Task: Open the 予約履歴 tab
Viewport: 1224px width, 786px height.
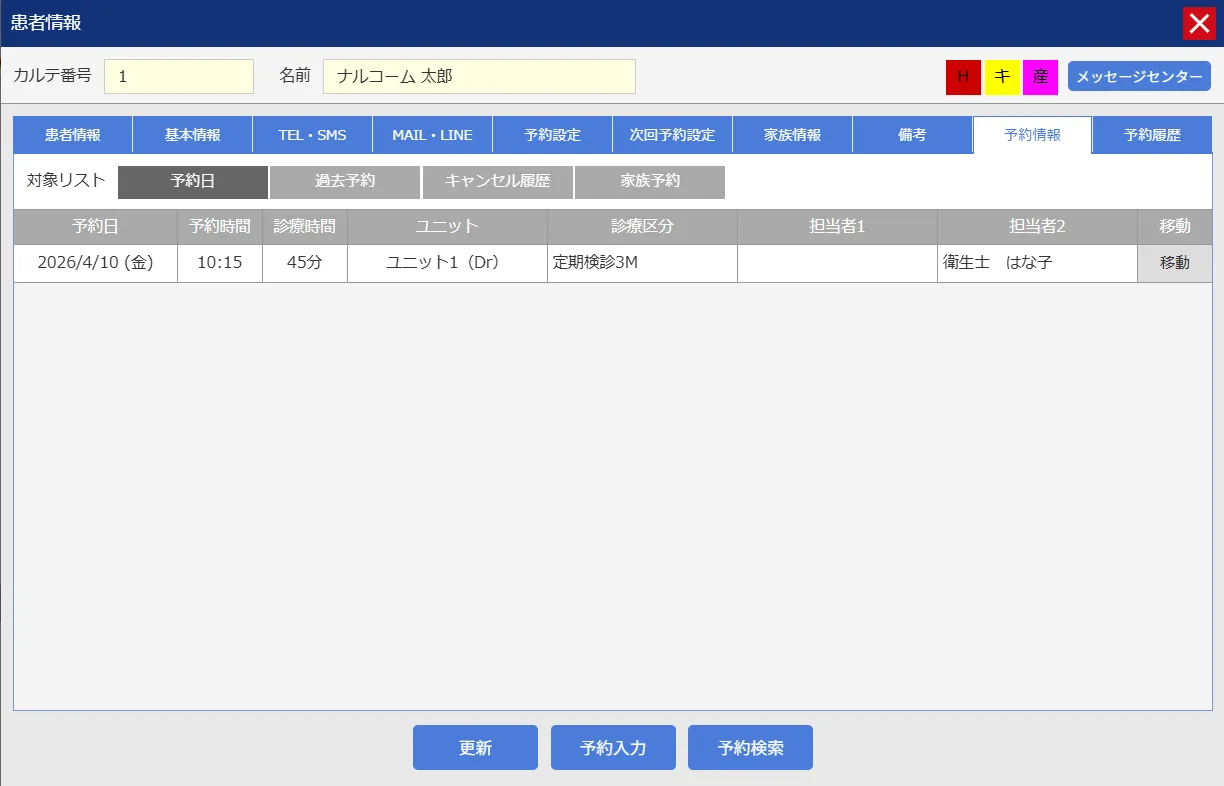Action: click(x=1152, y=135)
